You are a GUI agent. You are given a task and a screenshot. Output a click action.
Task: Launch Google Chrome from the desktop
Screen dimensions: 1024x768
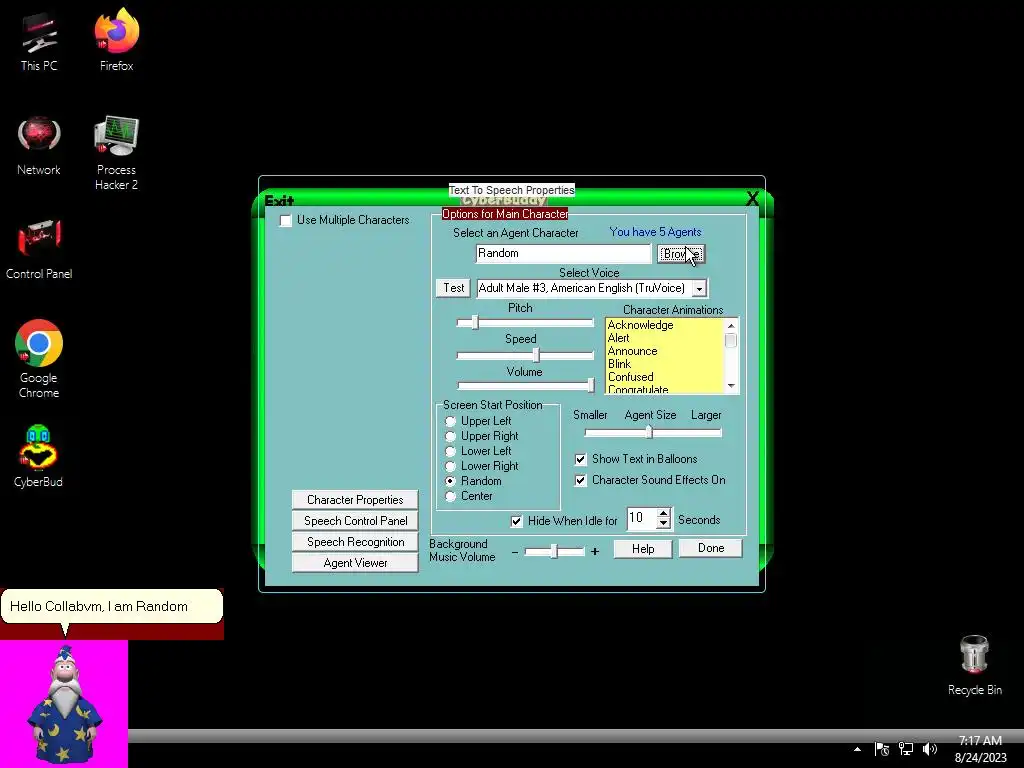coord(39,359)
